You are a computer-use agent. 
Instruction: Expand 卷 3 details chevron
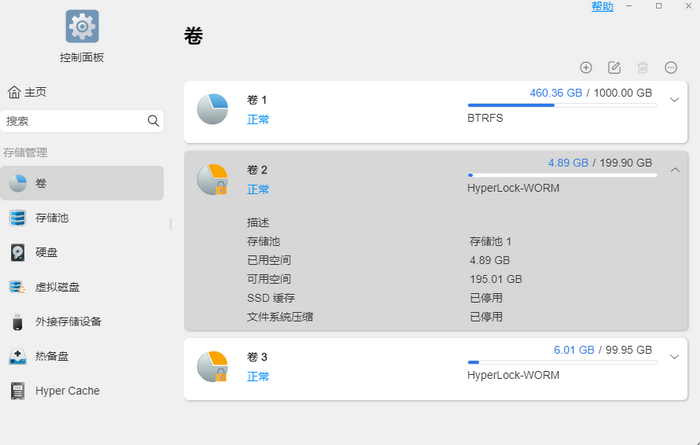(675, 357)
